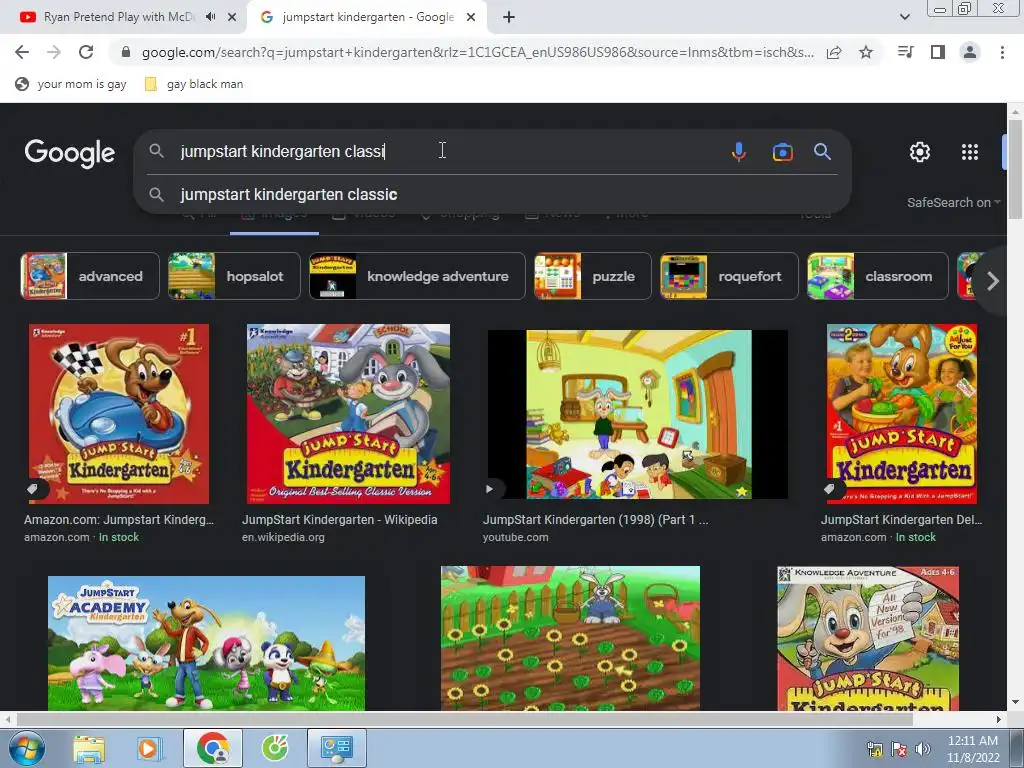Click the forward navigation arrow
Viewport: 1024px width, 768px height.
point(54,52)
